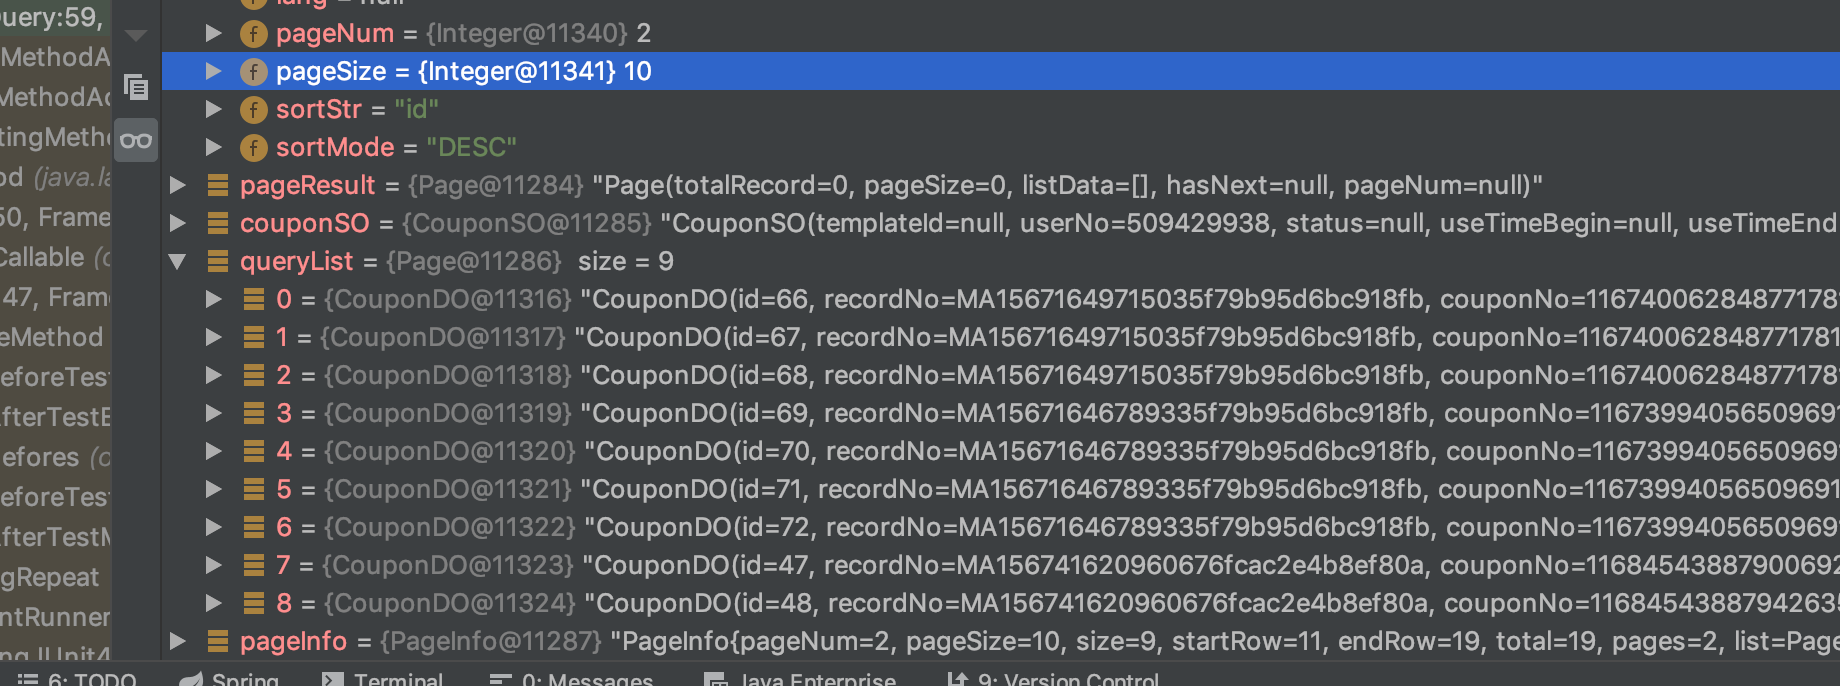The height and width of the screenshot is (686, 1840).
Task: Expand CouponDO element 0 in queryList
Action: pos(214,299)
